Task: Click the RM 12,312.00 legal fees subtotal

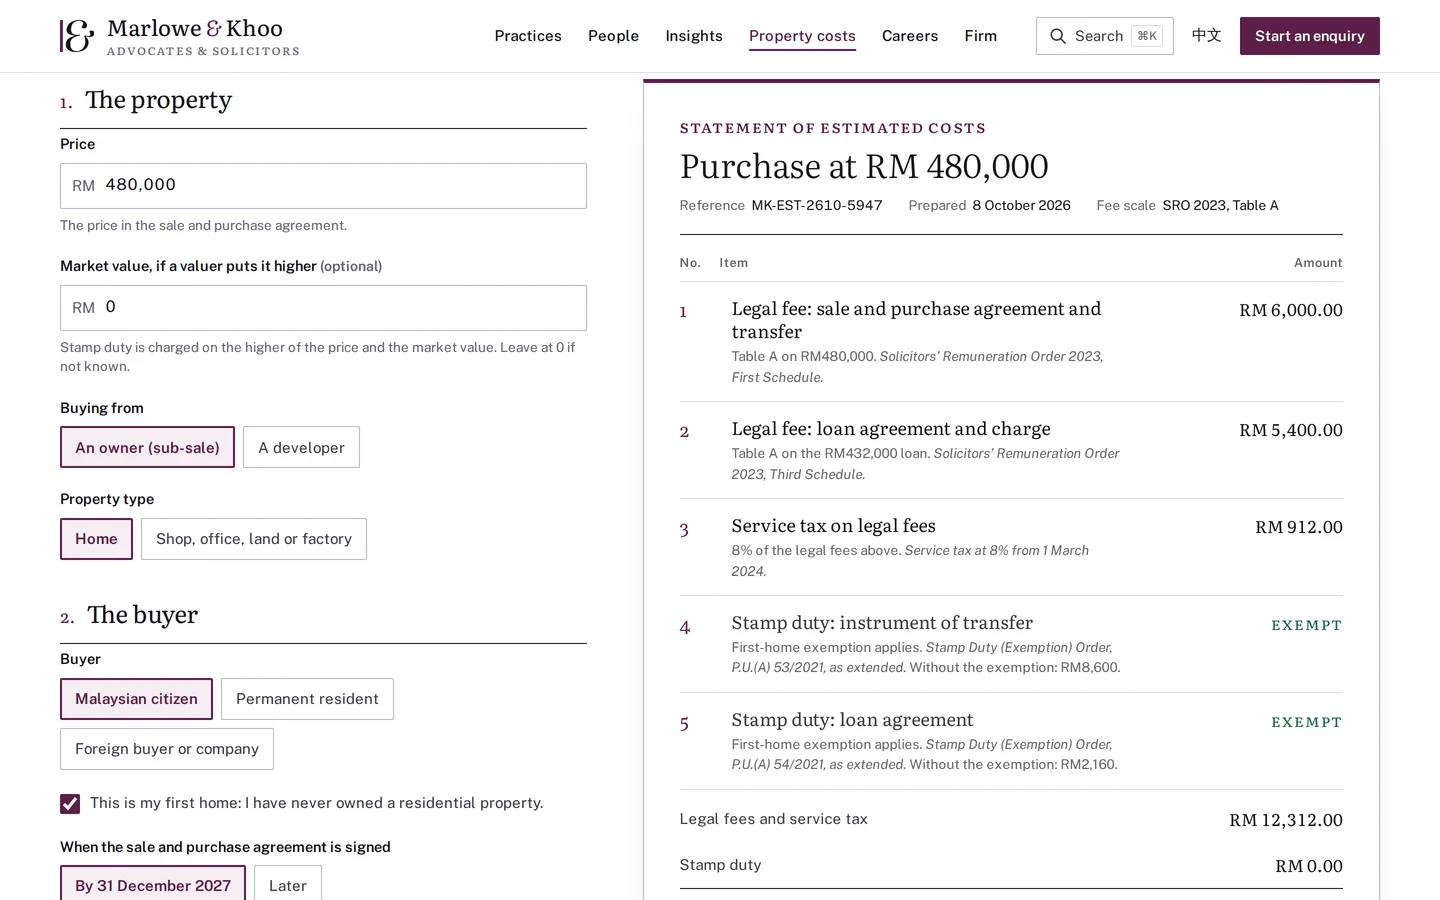Action: 1286,820
